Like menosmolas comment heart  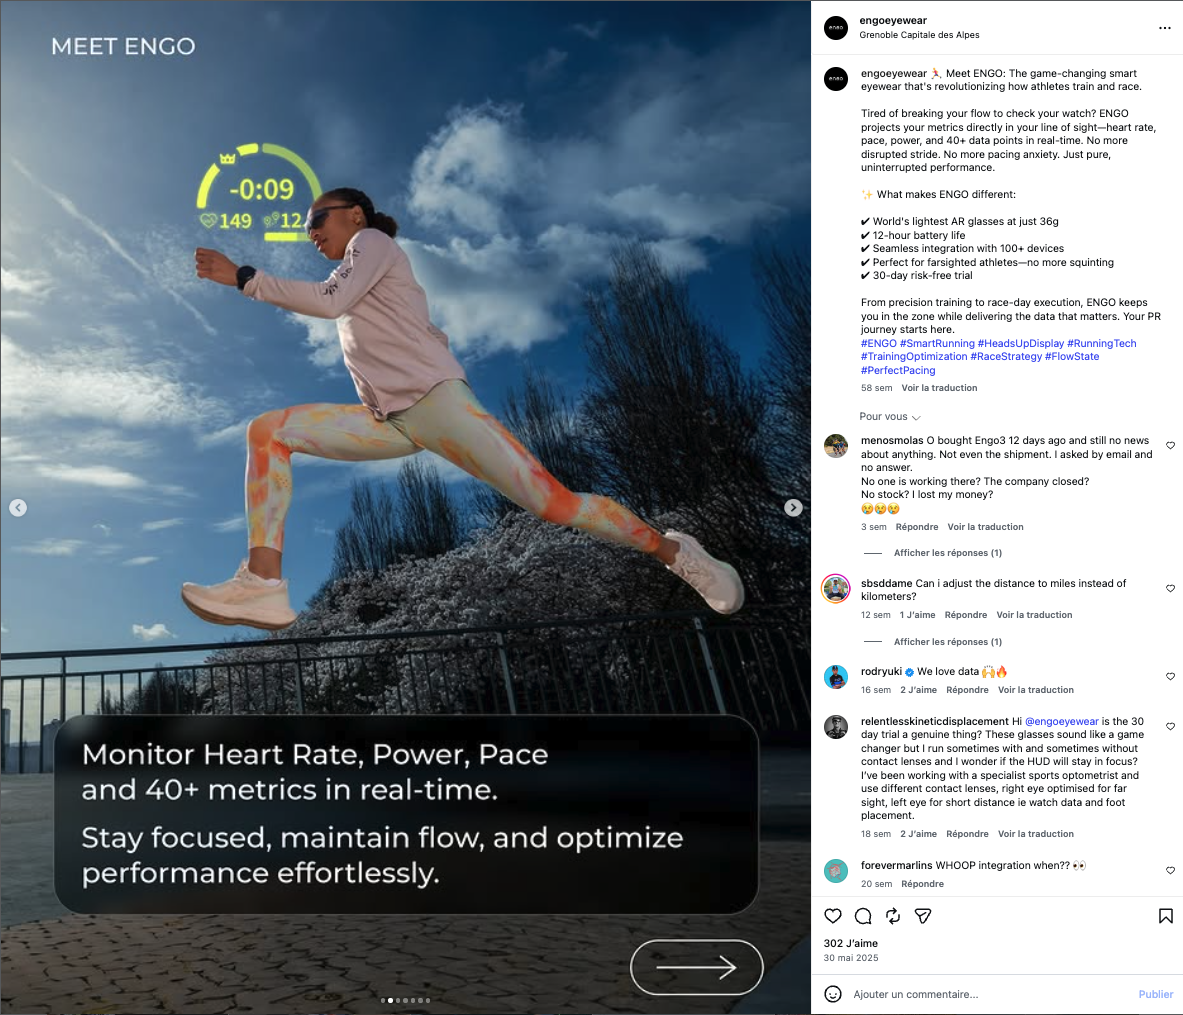coord(1170,445)
